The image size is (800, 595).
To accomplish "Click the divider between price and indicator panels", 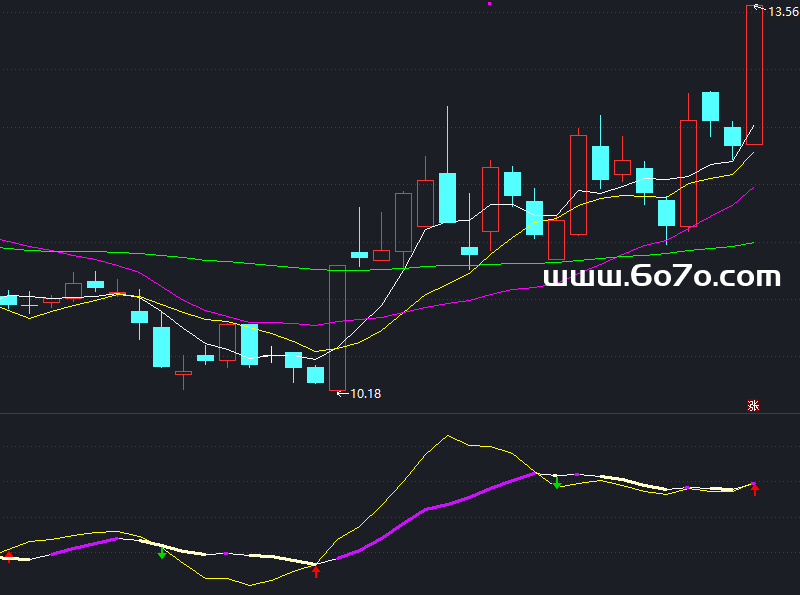I will [x=400, y=413].
